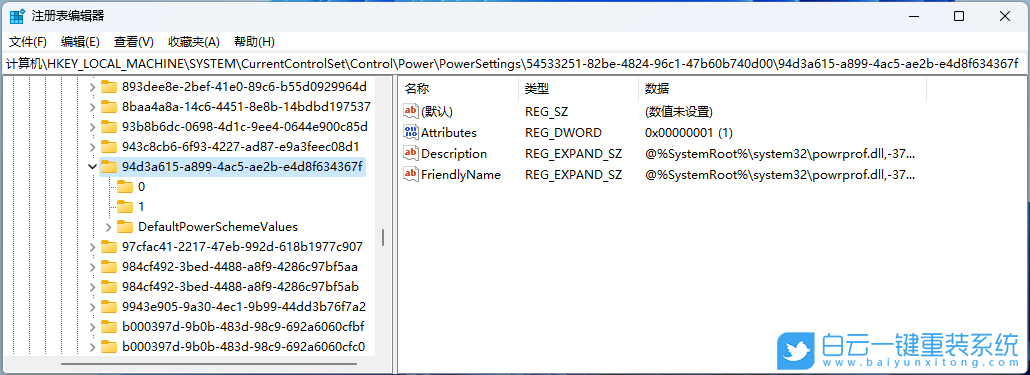Click the registry path address bar

point(515,64)
